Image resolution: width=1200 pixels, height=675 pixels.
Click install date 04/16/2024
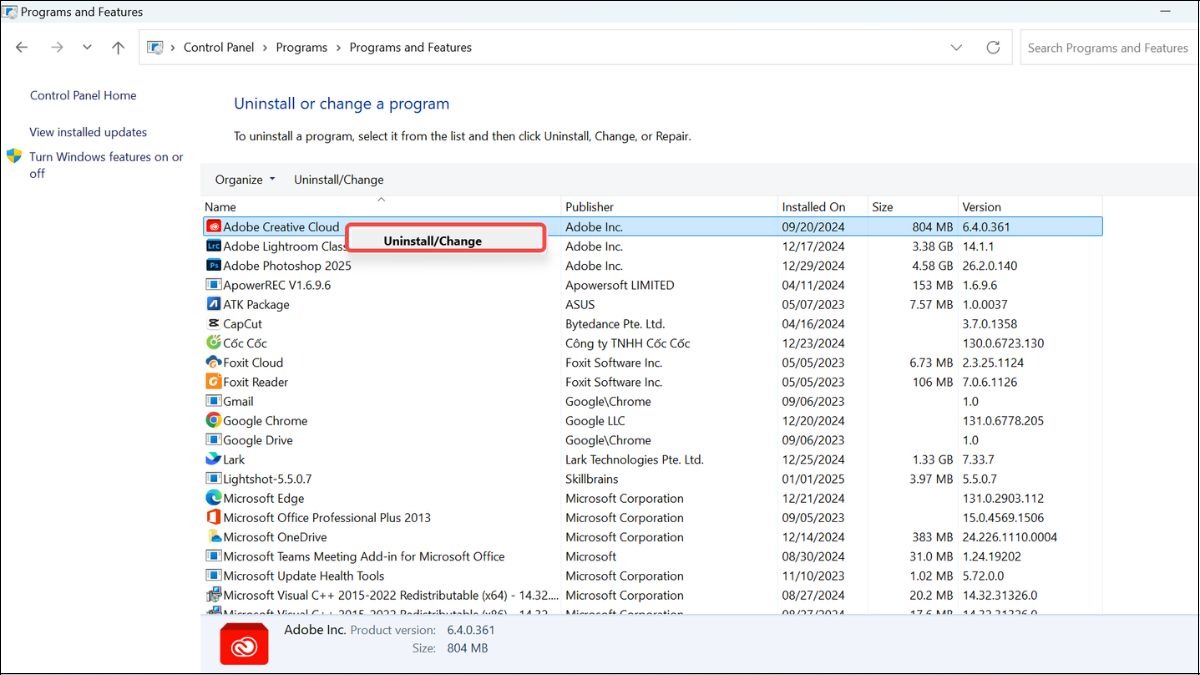tap(813, 324)
